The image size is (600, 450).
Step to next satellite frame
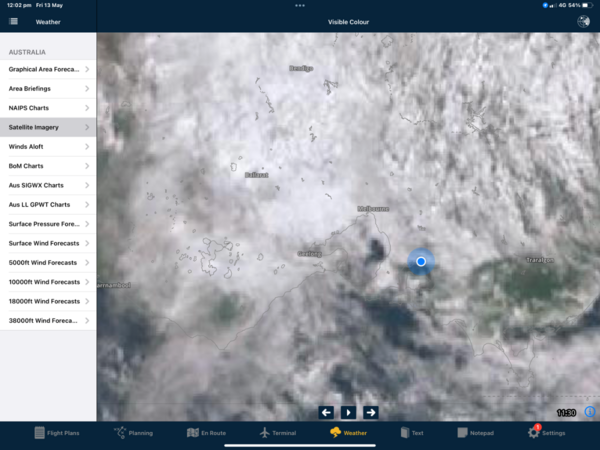(x=370, y=412)
